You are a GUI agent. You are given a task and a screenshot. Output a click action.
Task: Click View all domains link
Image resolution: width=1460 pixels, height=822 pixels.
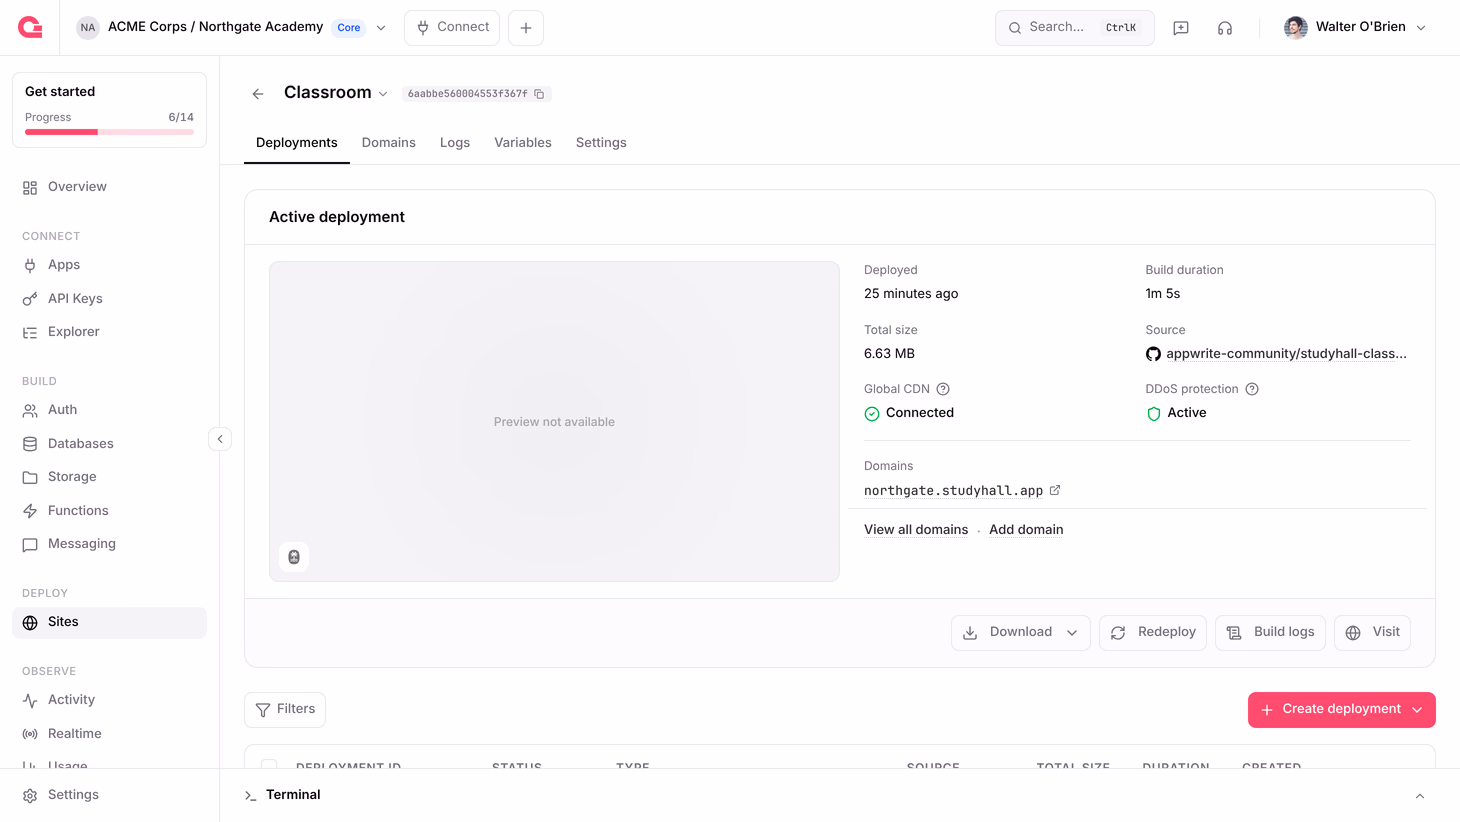click(916, 530)
